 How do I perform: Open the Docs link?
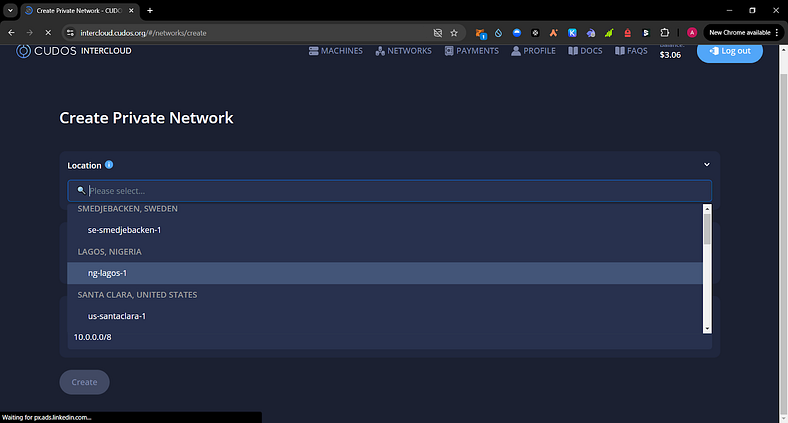[585, 51]
